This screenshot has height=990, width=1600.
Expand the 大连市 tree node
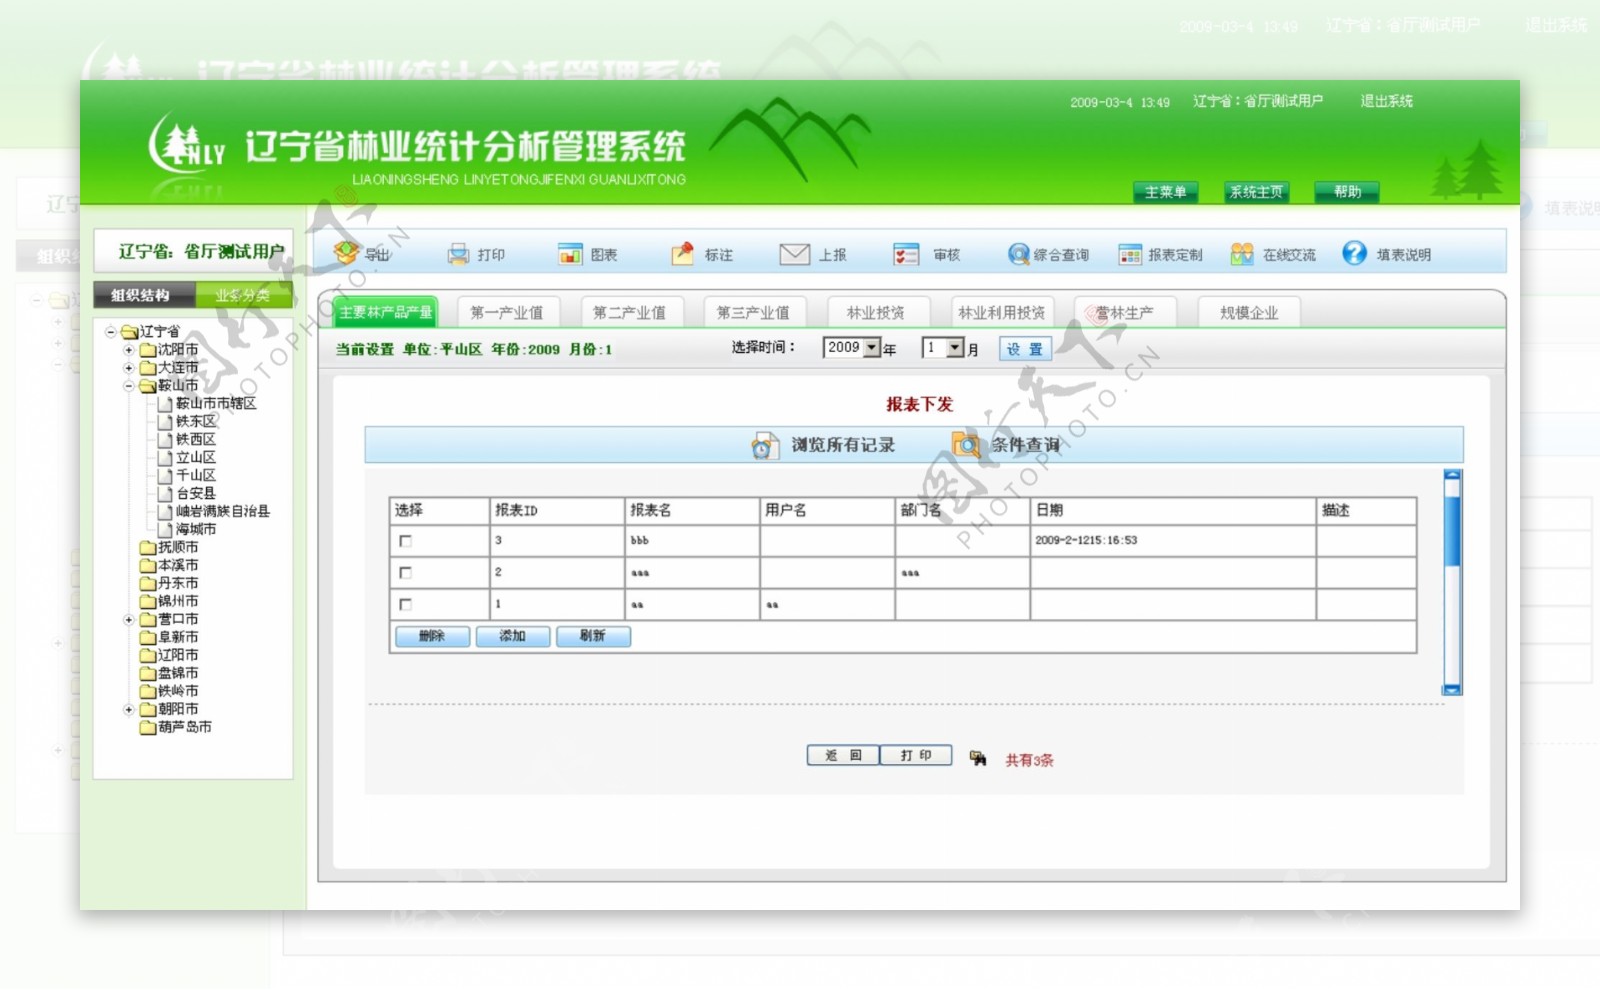129,368
